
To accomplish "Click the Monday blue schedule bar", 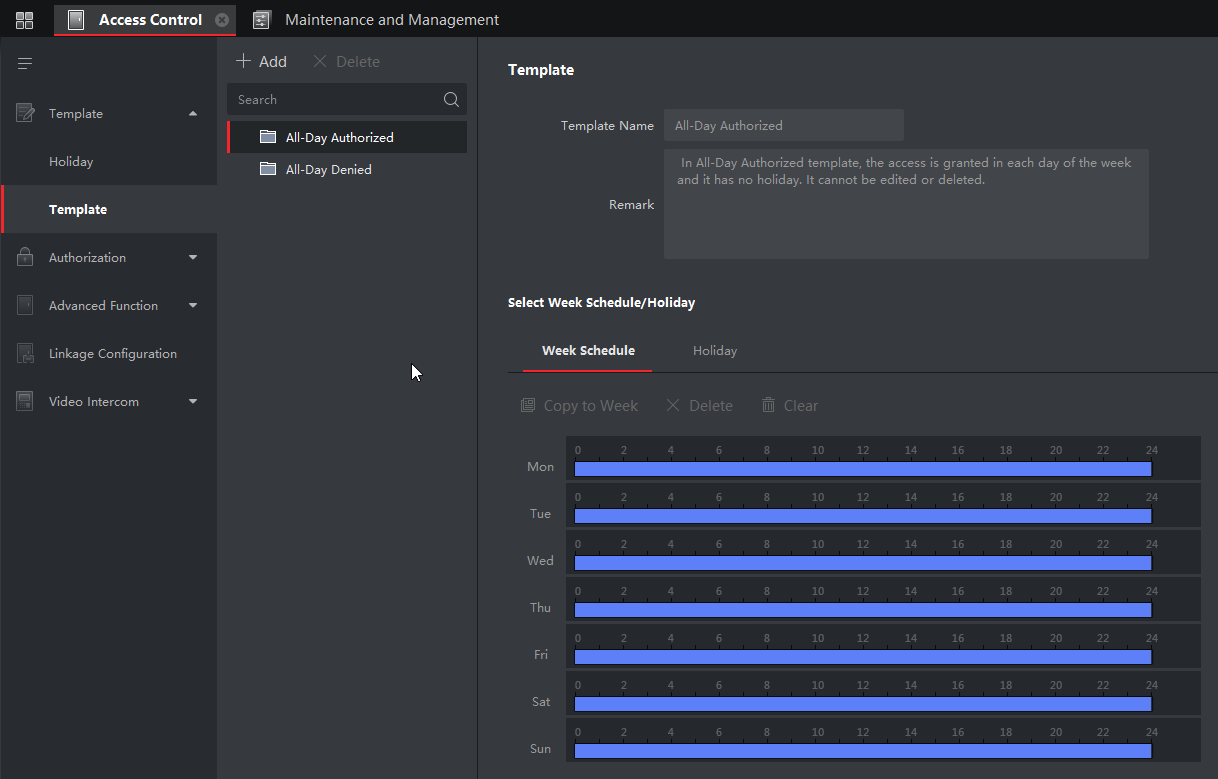I will click(x=862, y=469).
